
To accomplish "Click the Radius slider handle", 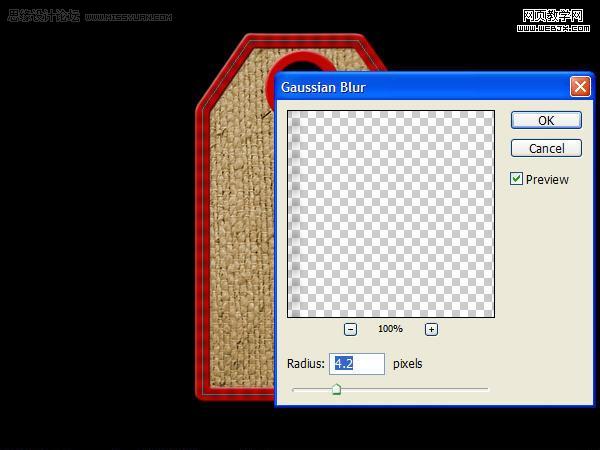I will point(336,389).
